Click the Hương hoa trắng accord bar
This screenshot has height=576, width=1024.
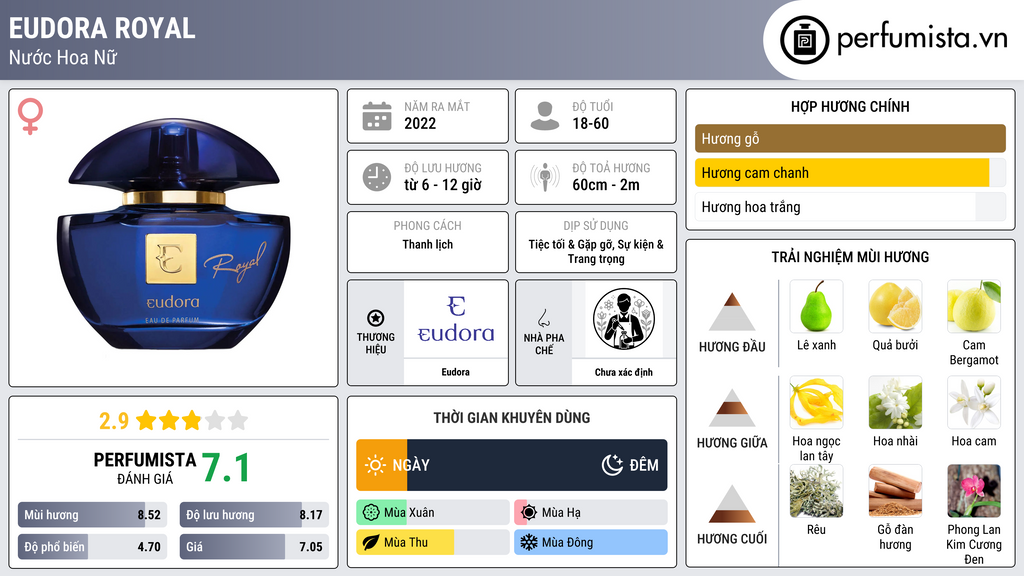click(850, 207)
